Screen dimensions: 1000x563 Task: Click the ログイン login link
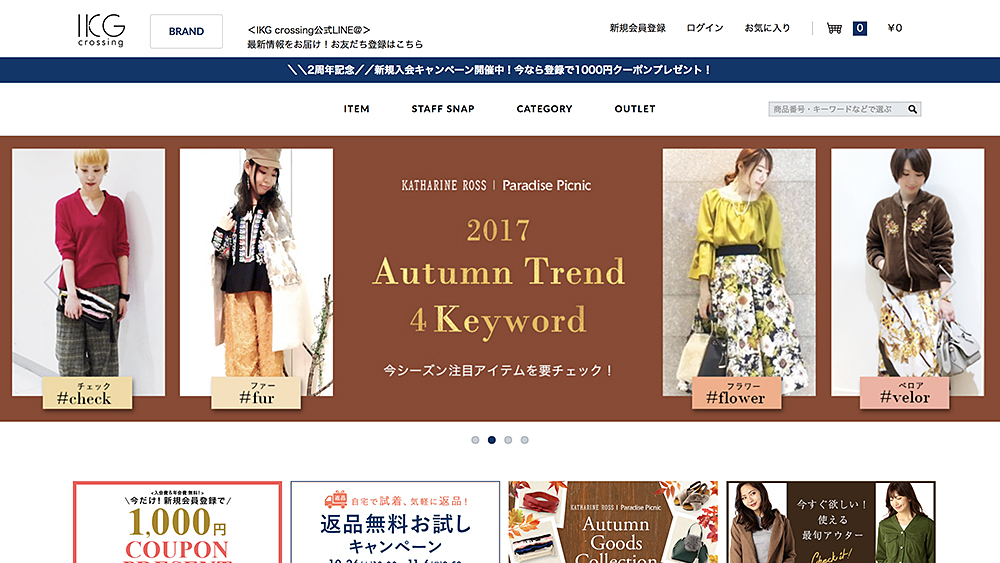click(705, 28)
